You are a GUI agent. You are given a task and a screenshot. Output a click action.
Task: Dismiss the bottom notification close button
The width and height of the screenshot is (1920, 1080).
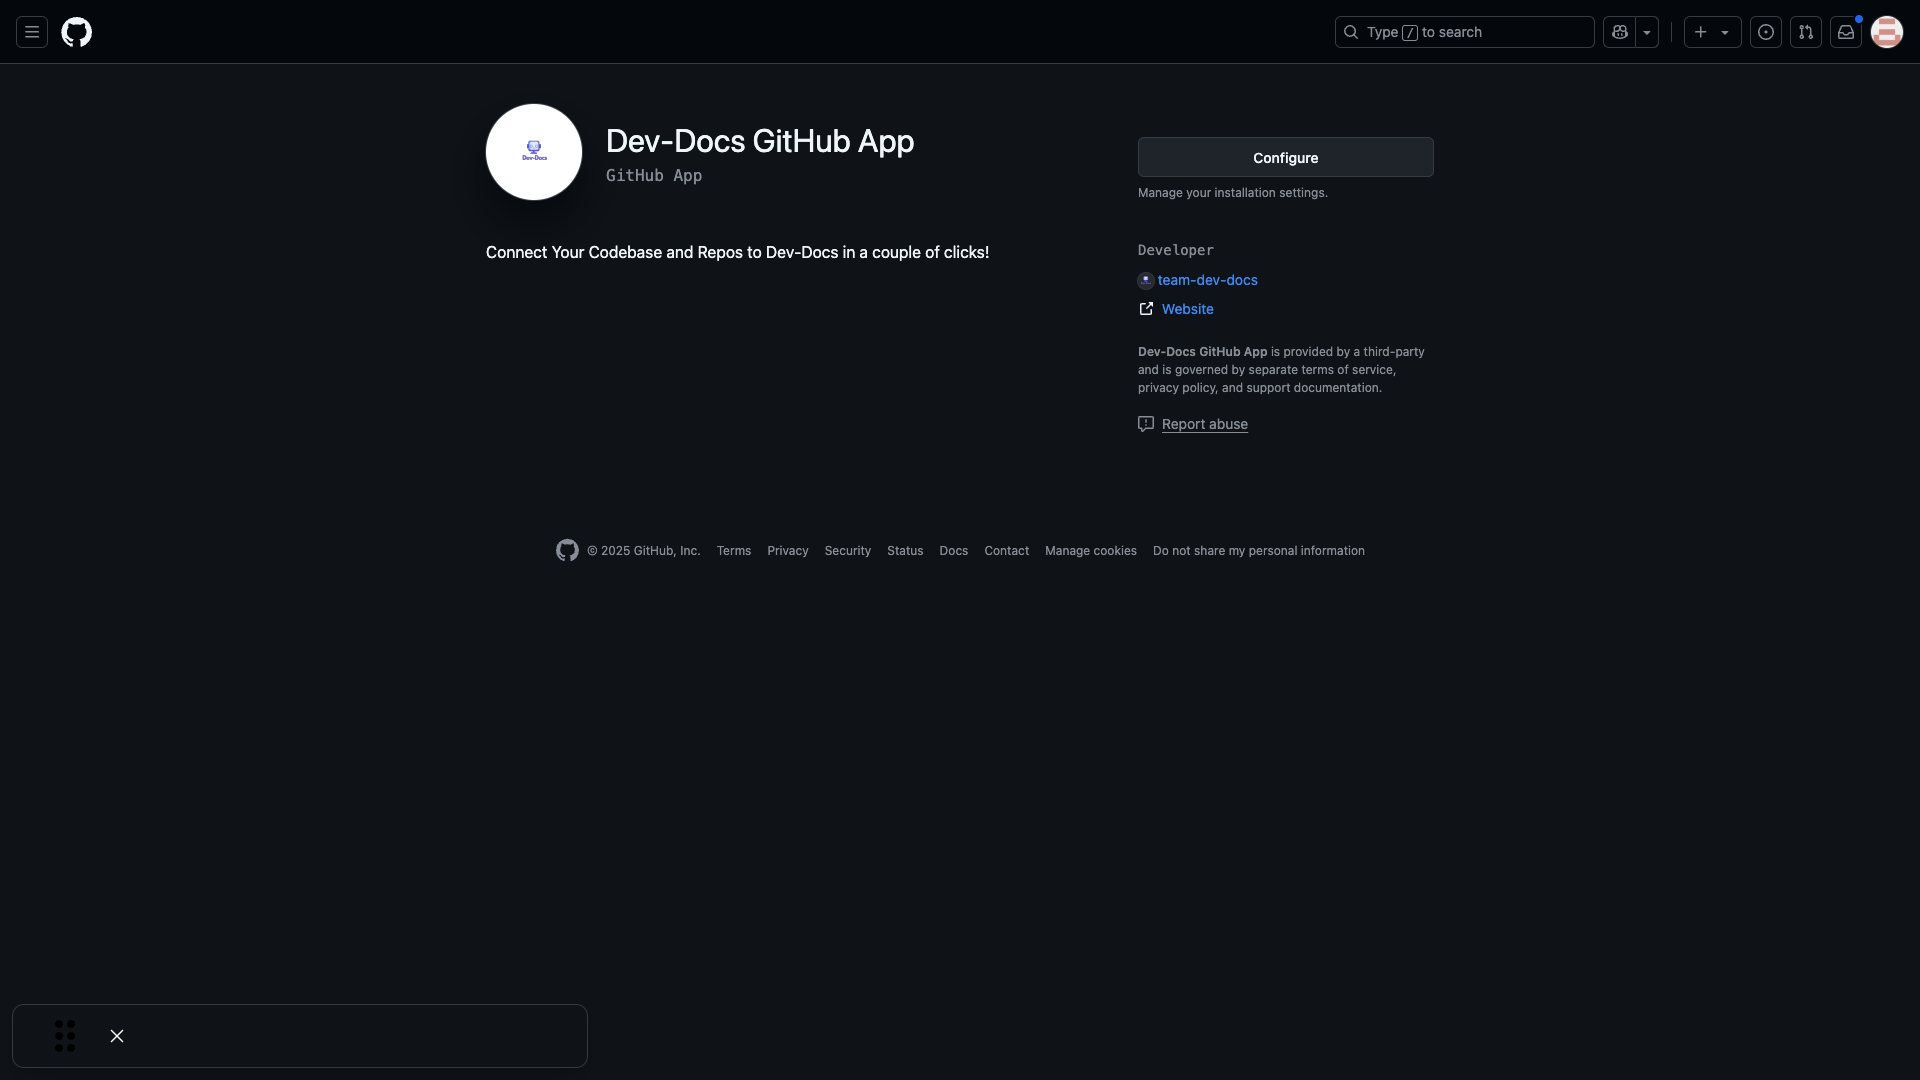(117, 1035)
